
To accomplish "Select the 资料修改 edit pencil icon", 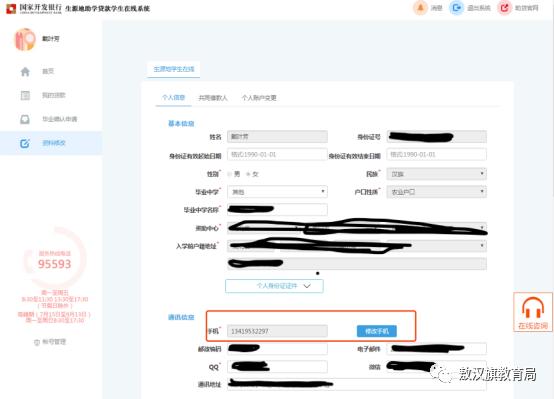I will (x=25, y=143).
